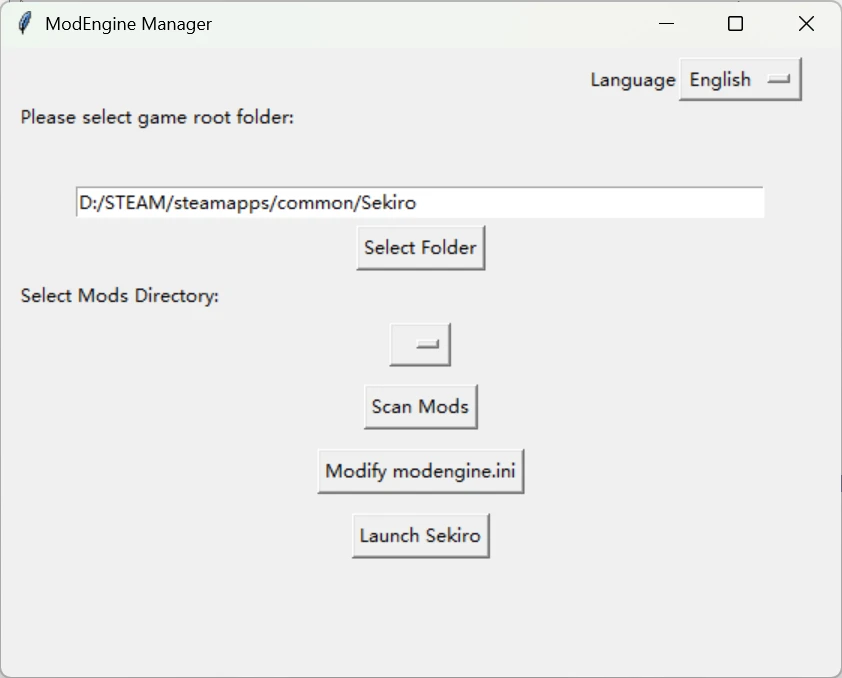Launch Sekiro with the button
The height and width of the screenshot is (678, 842).
420,536
